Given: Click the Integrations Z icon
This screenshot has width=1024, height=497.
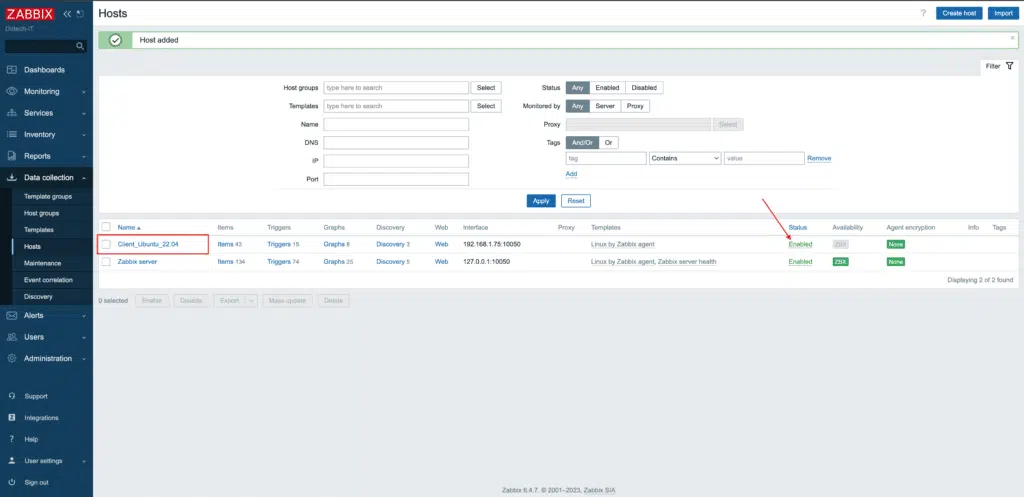Looking at the screenshot, I should tap(12, 418).
